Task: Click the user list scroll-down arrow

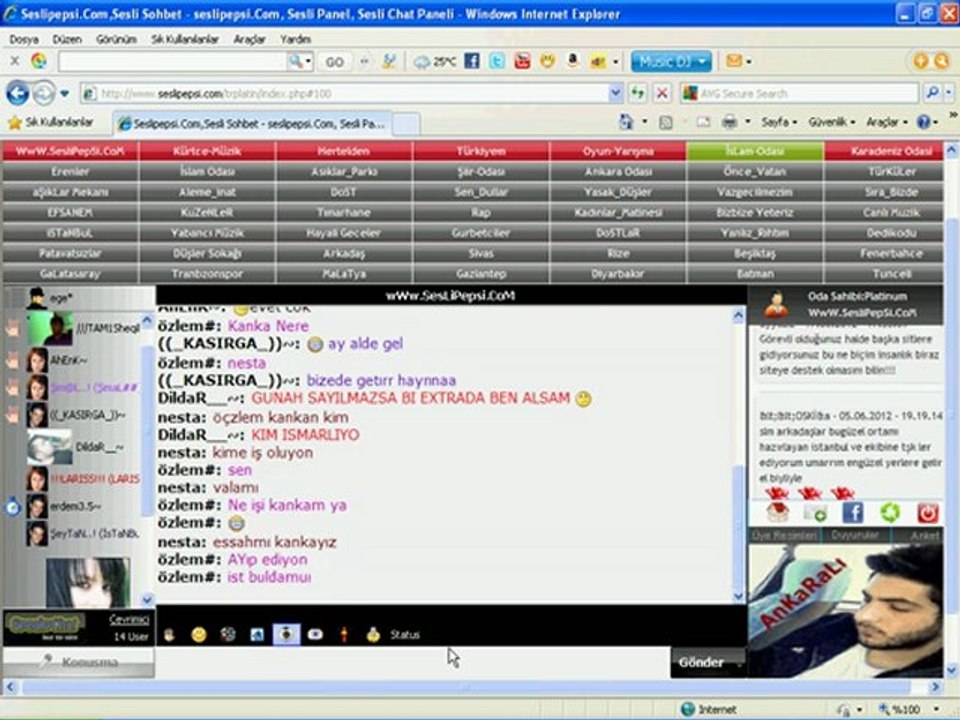Action: point(147,599)
